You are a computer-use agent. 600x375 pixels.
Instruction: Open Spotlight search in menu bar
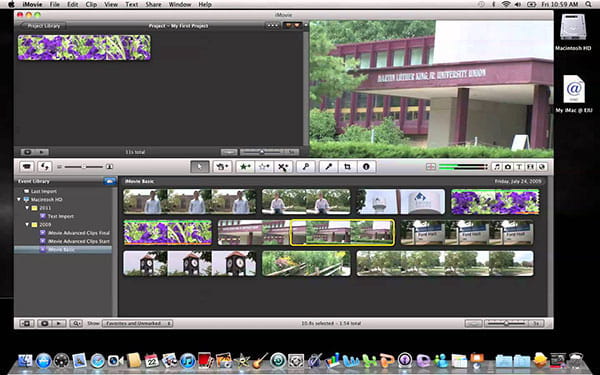point(588,5)
